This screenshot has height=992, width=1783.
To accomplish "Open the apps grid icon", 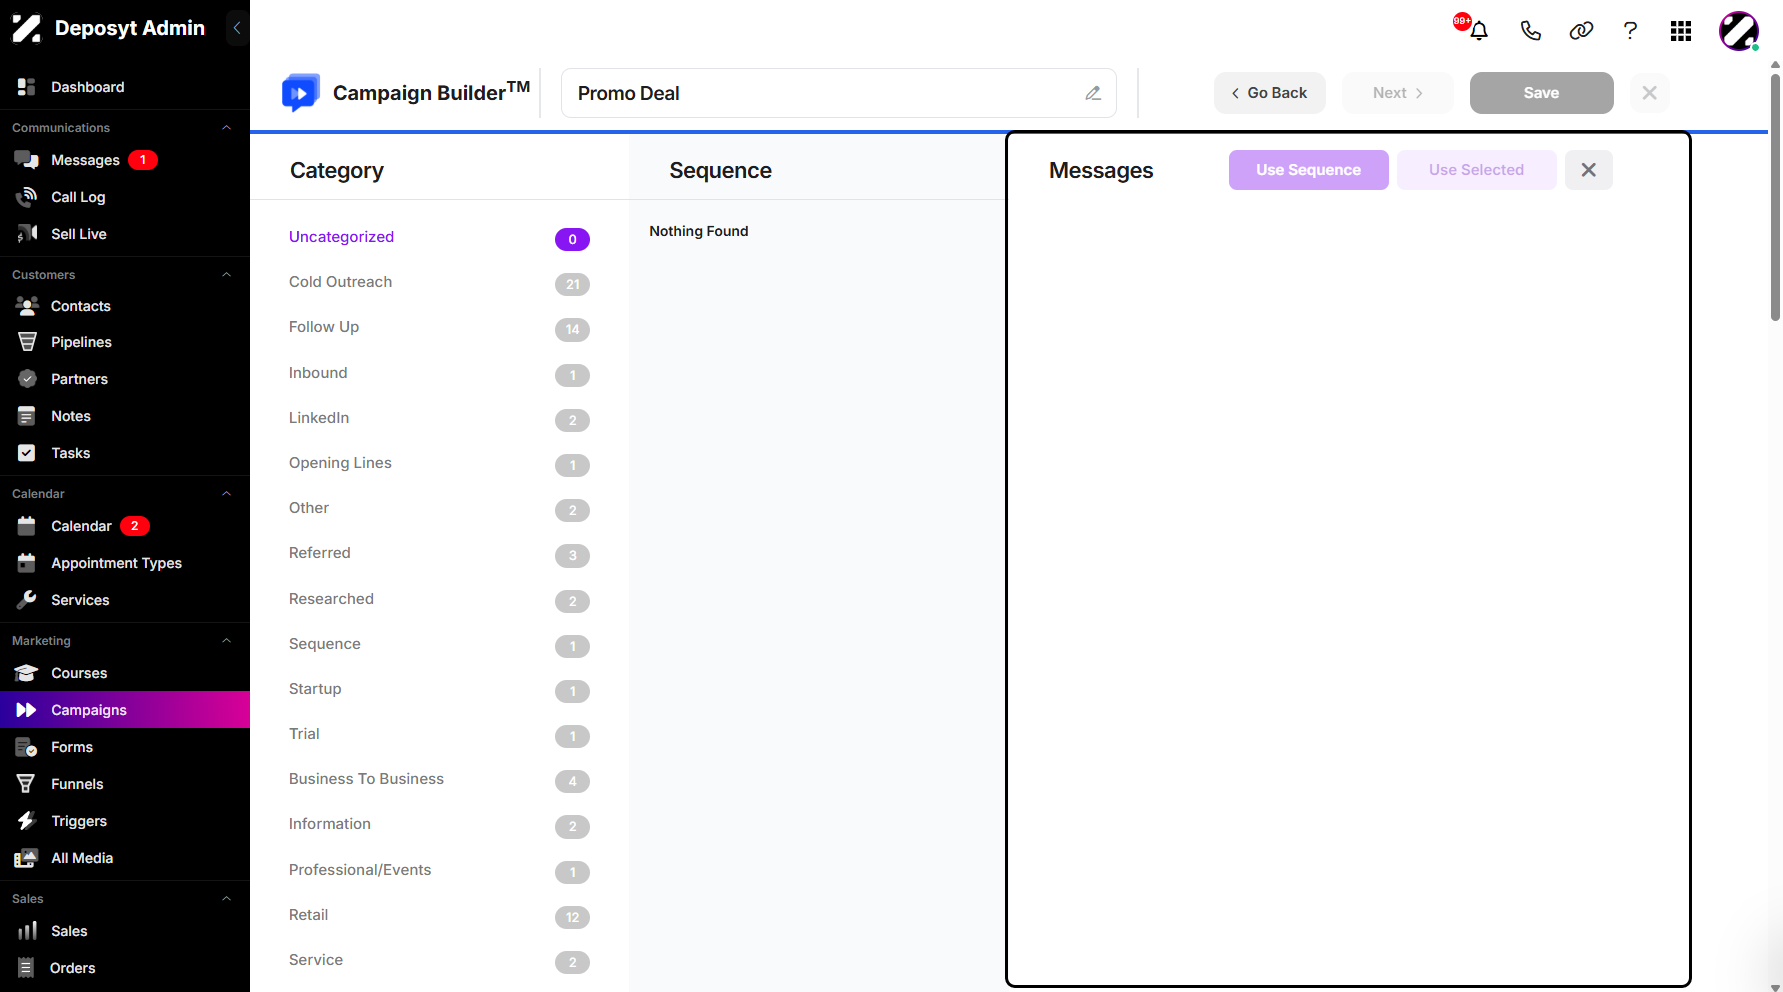I will 1681,31.
